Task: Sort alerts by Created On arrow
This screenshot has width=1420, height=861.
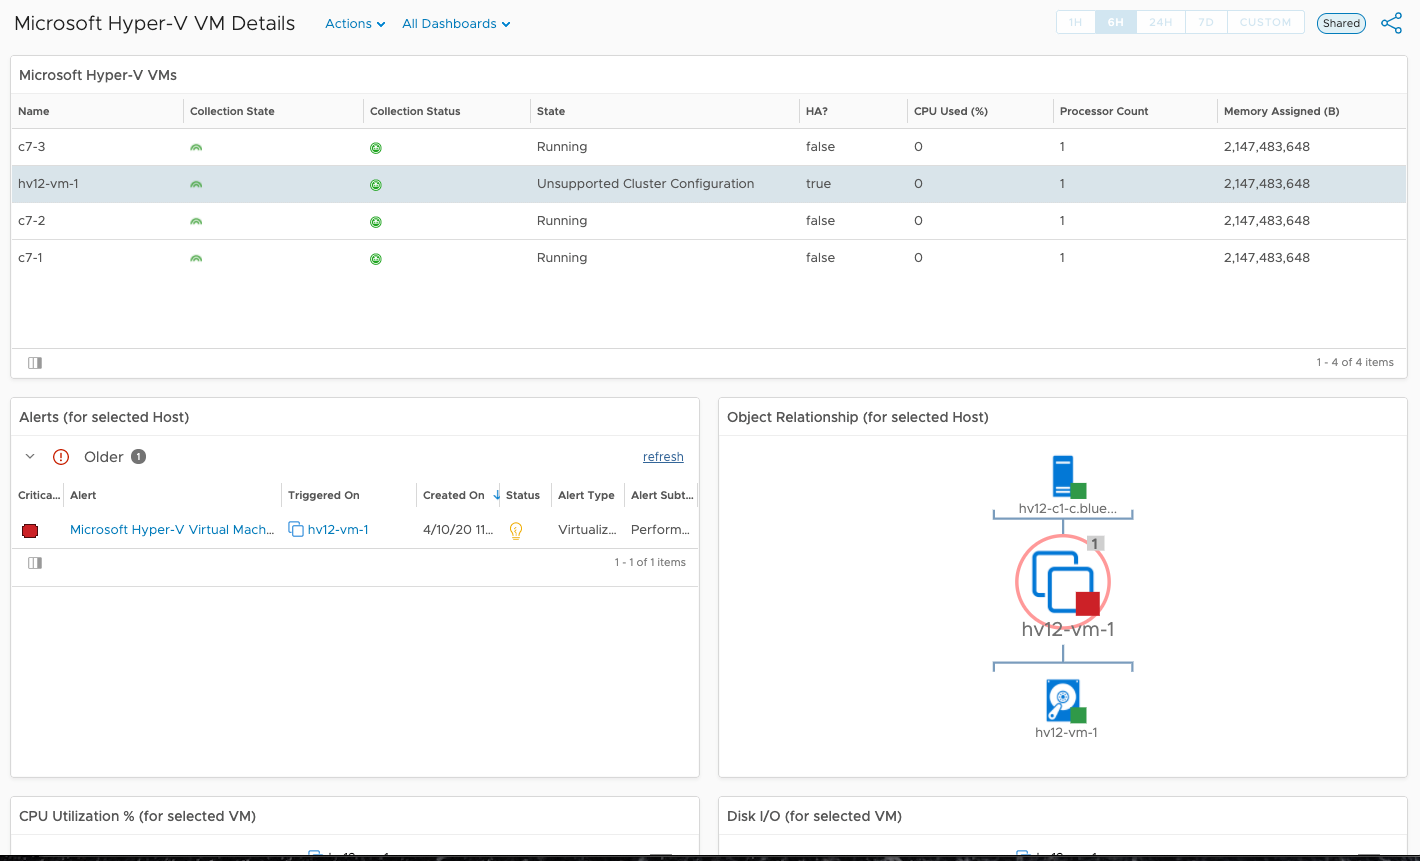Action: 497,495
